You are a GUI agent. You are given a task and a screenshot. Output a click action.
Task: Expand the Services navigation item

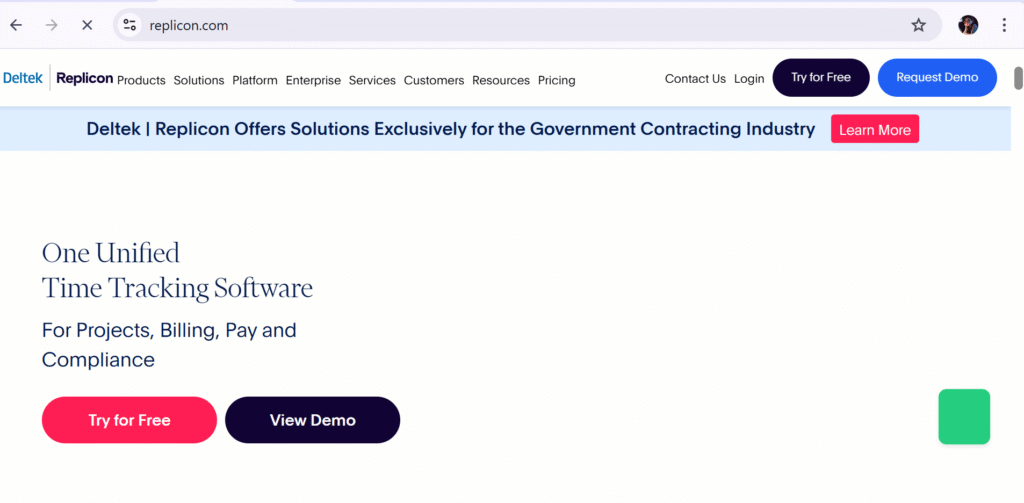pos(372,80)
